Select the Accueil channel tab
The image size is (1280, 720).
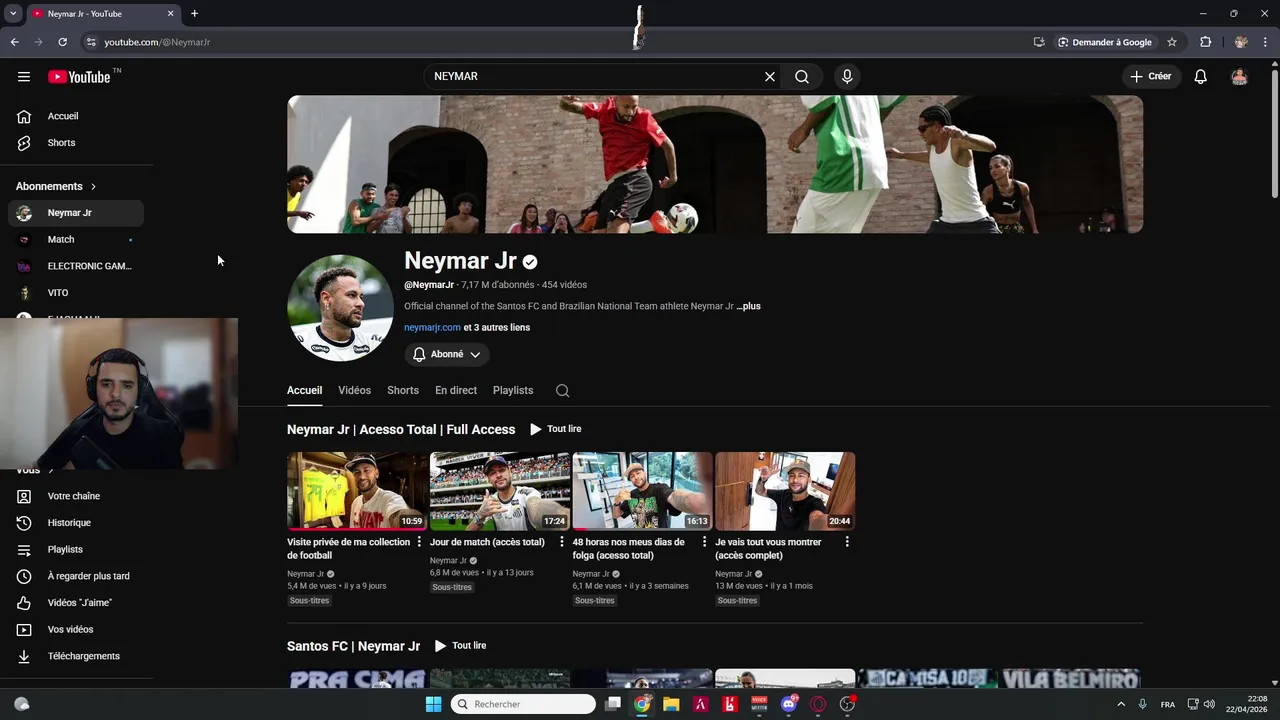[x=304, y=390]
